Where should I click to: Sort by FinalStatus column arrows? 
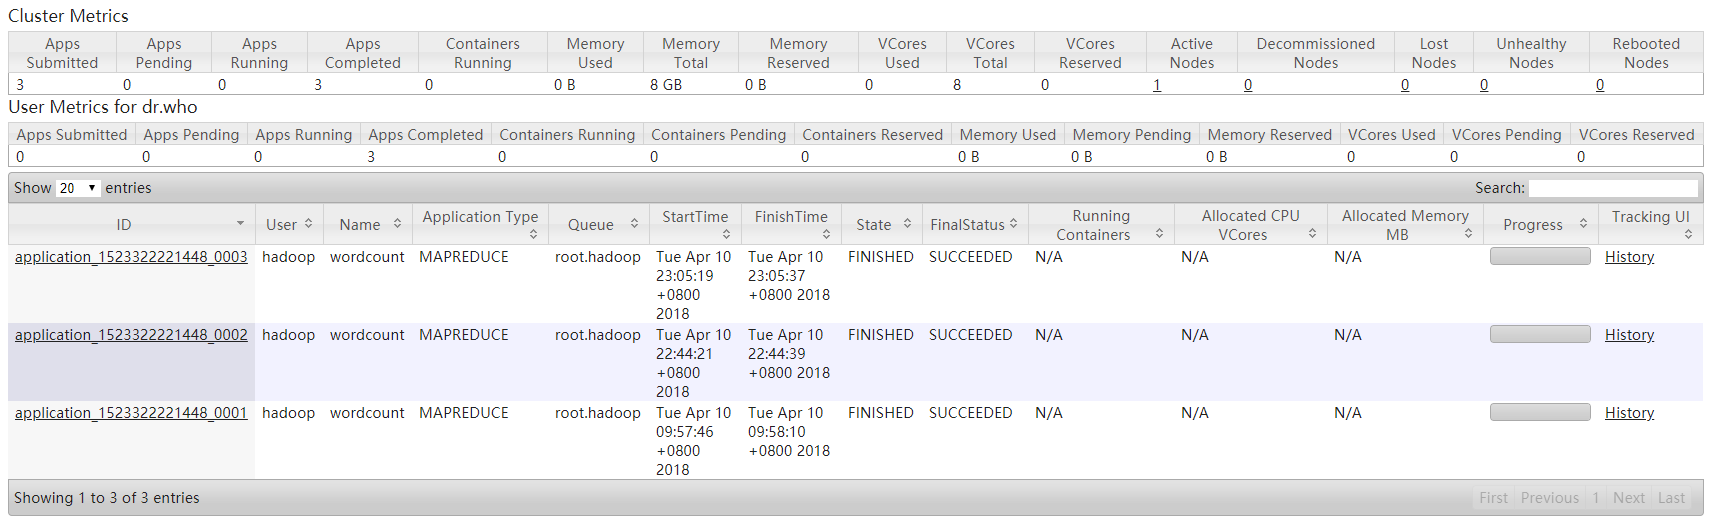click(1013, 224)
